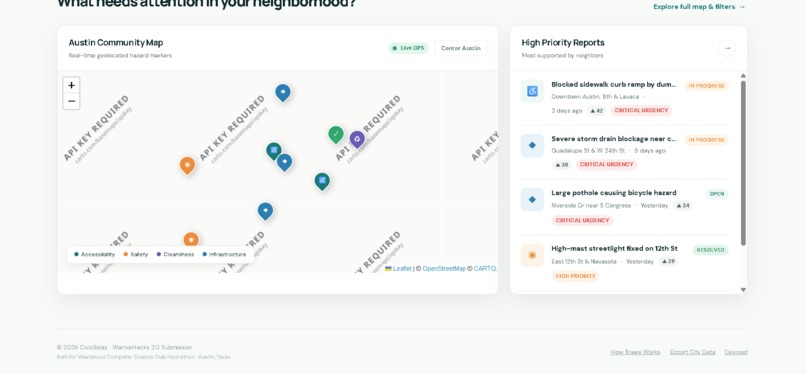Image resolution: width=806 pixels, height=374 pixels.
Task: Toggle Infrastructure in the map legend
Action: point(224,254)
